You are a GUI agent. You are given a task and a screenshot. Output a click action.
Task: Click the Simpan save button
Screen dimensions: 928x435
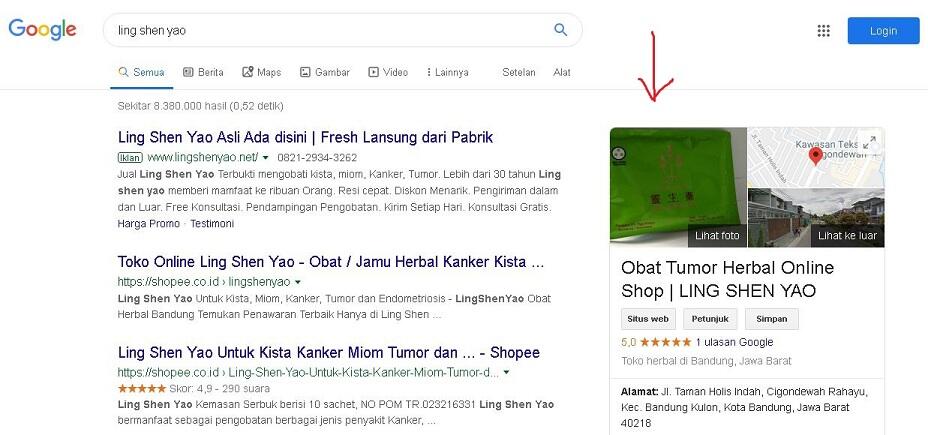click(772, 318)
